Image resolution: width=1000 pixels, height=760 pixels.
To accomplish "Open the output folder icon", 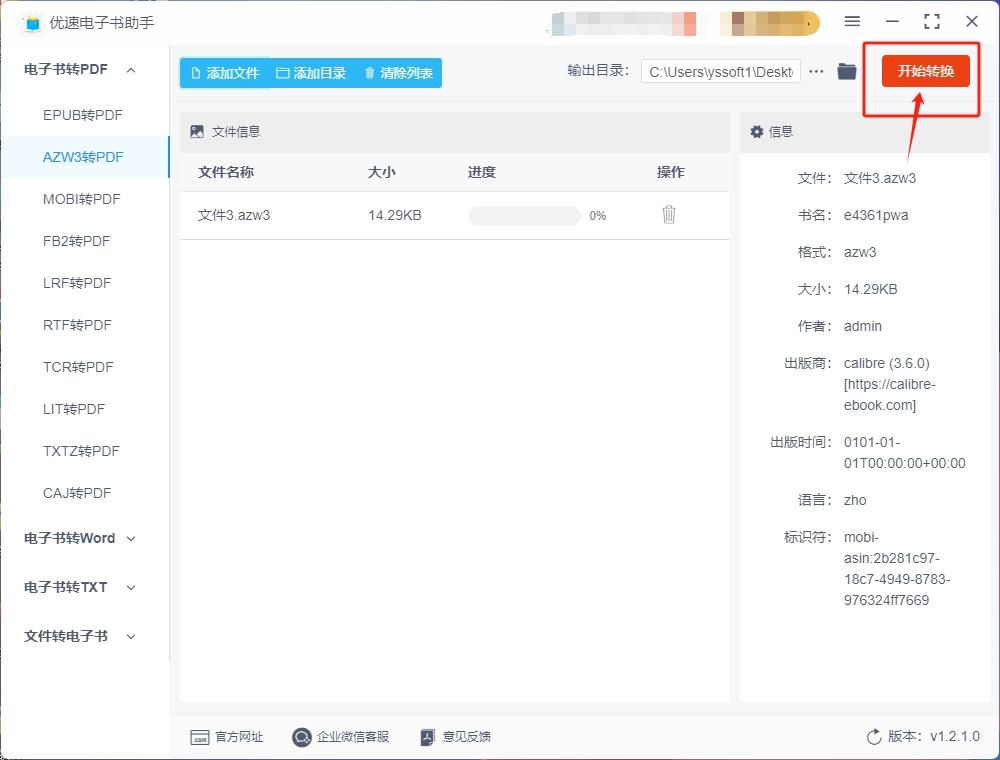I will [846, 71].
